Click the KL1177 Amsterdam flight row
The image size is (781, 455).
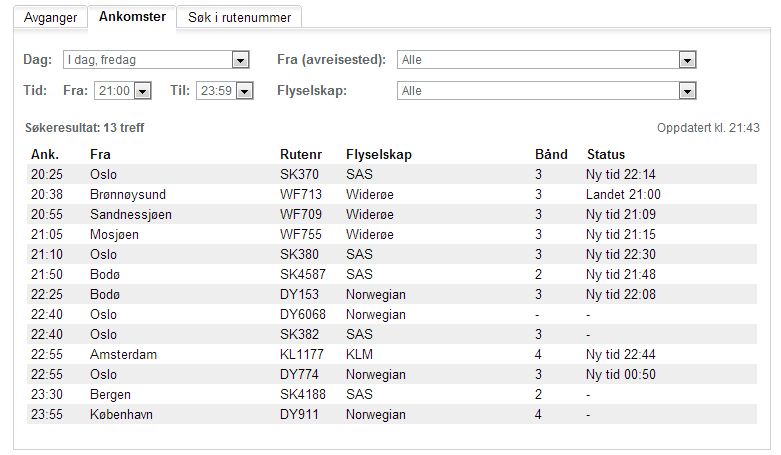pyautogui.click(x=395, y=354)
